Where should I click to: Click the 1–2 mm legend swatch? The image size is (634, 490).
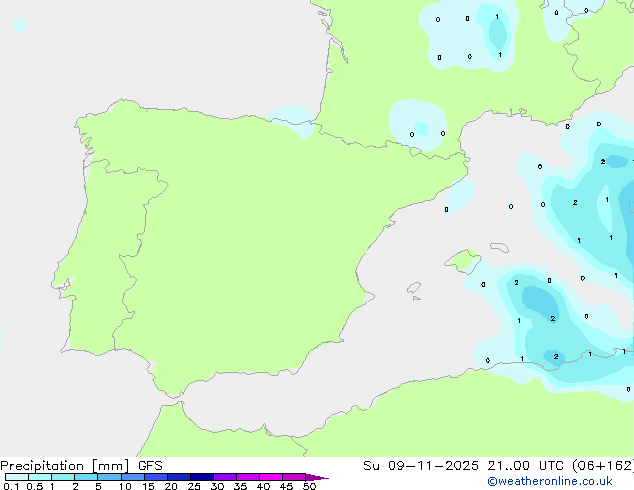(x=63, y=477)
